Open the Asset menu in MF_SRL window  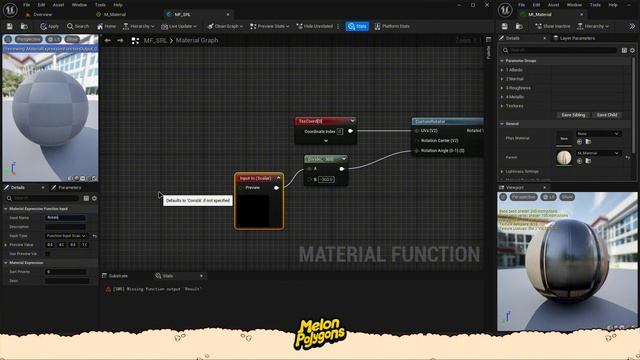coord(58,5)
